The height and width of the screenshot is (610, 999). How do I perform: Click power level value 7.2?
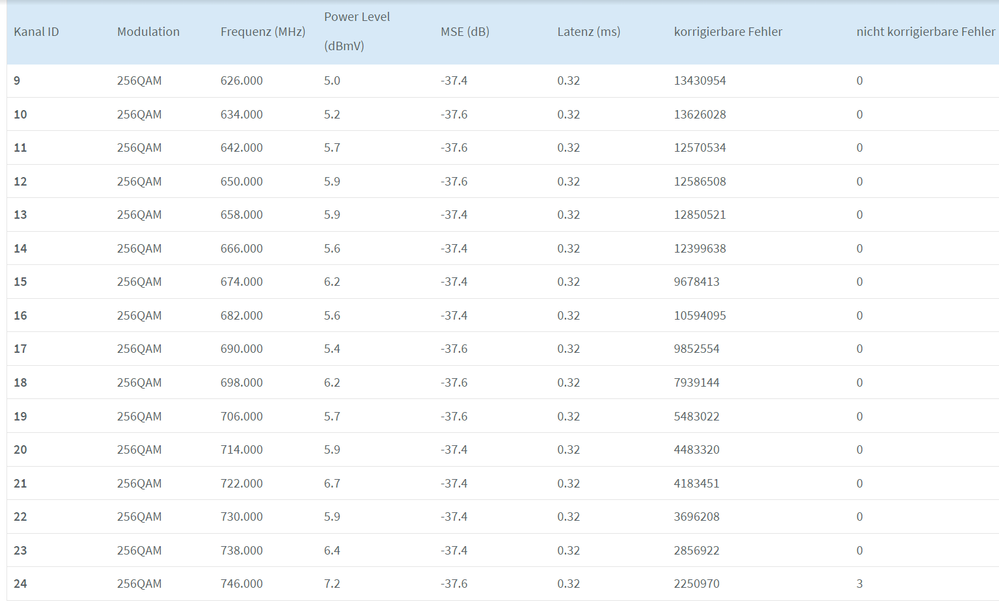pos(332,584)
